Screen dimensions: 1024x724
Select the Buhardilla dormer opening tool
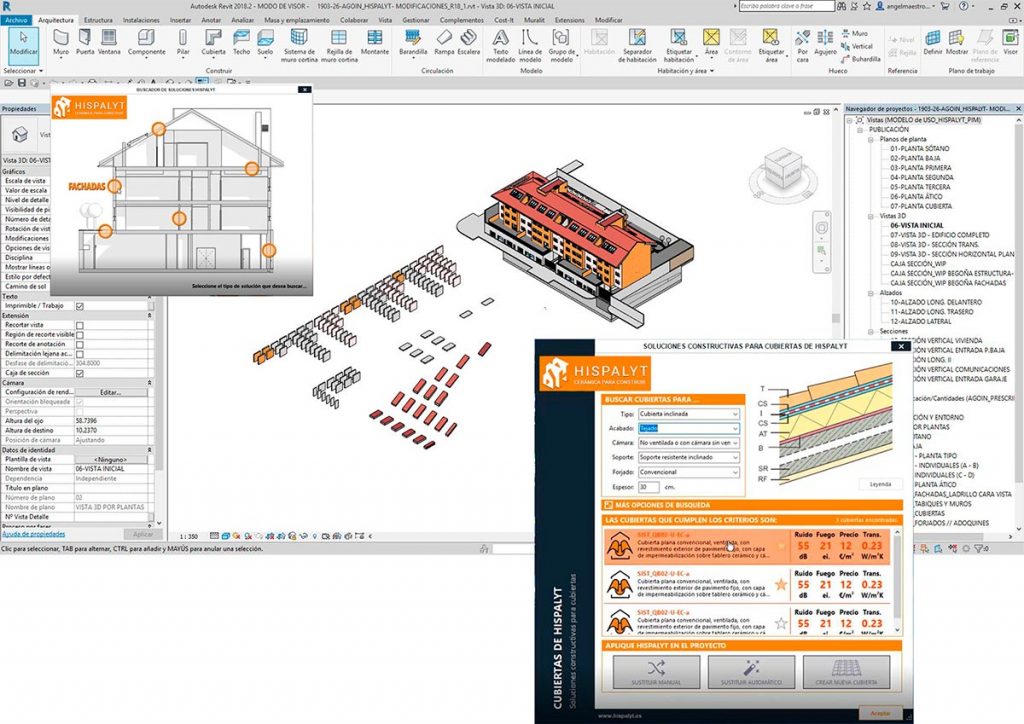861,59
